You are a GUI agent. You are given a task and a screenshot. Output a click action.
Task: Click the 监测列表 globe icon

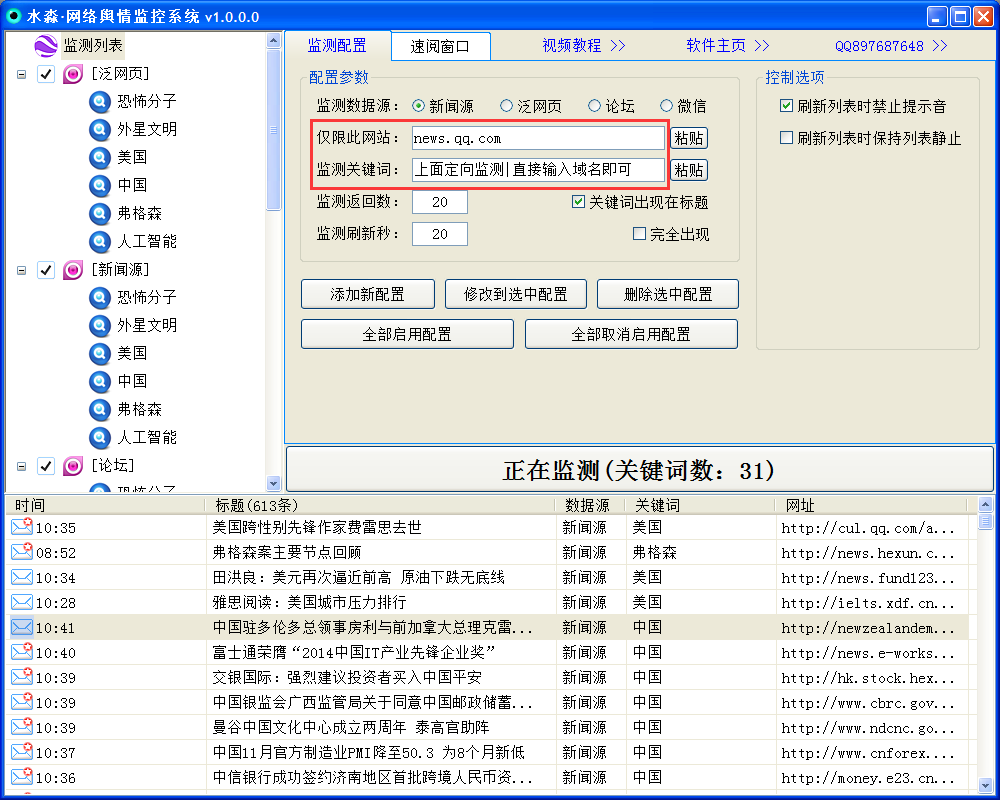pyautogui.click(x=45, y=46)
